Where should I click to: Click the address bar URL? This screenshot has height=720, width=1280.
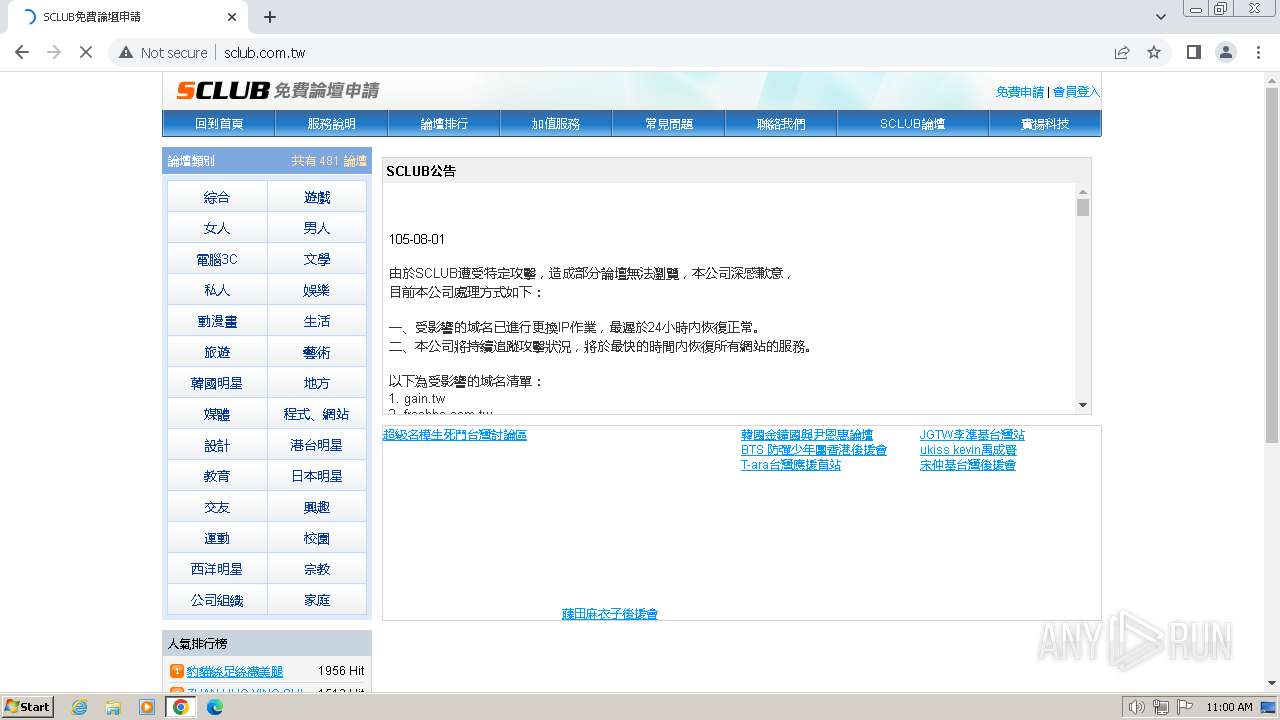(264, 53)
